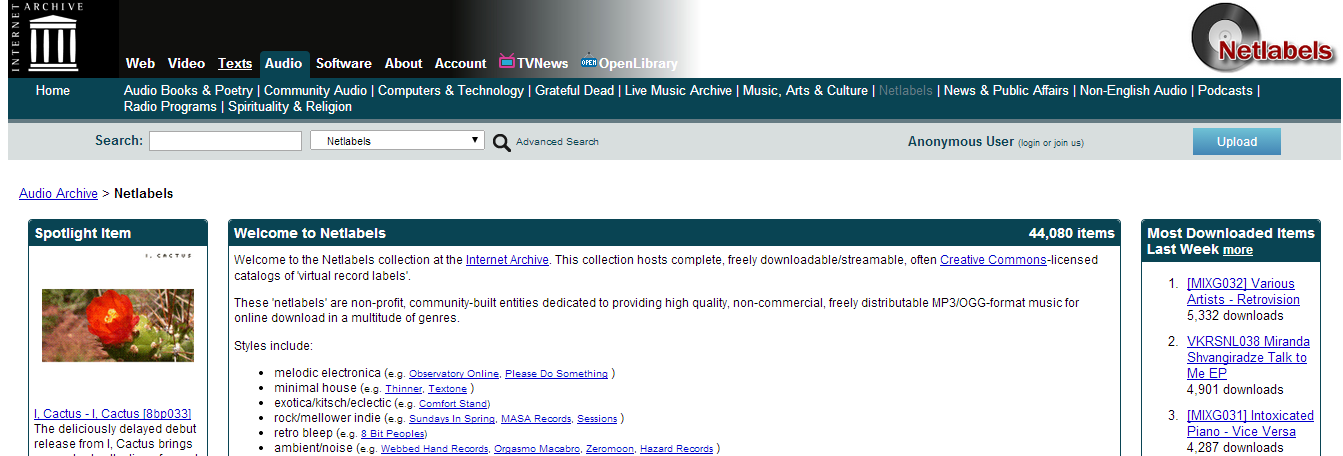Click the join us link
Viewport: 1343px width, 456px height.
(x=1067, y=143)
